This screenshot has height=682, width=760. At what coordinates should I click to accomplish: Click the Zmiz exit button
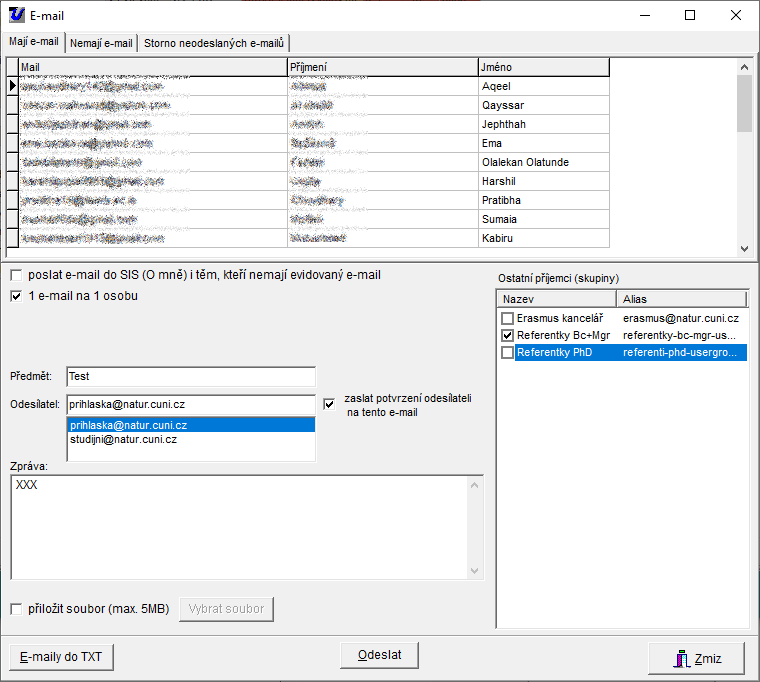pyautogui.click(x=696, y=658)
